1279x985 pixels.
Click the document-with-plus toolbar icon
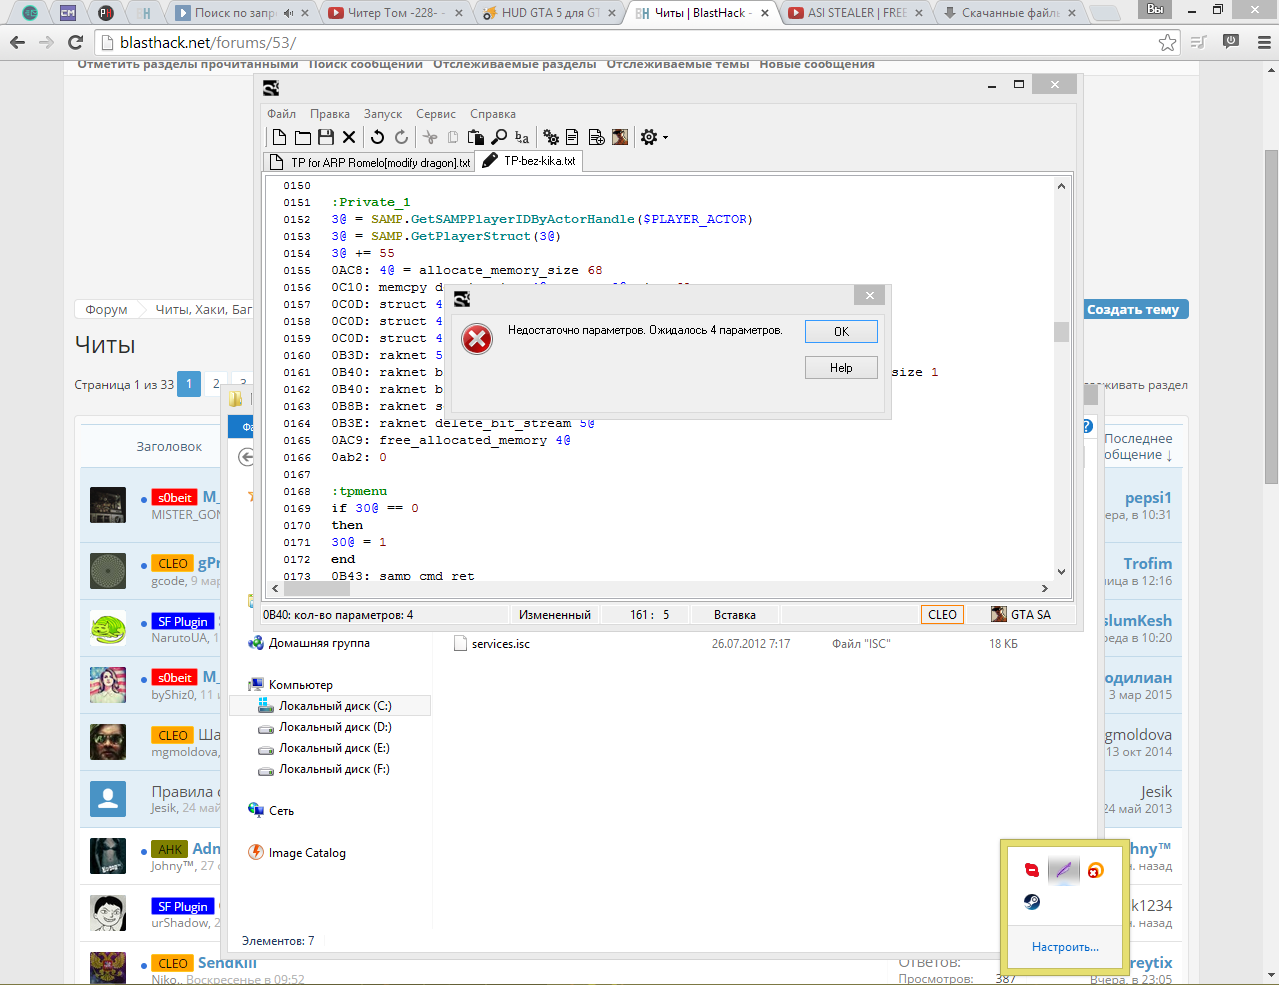[596, 137]
